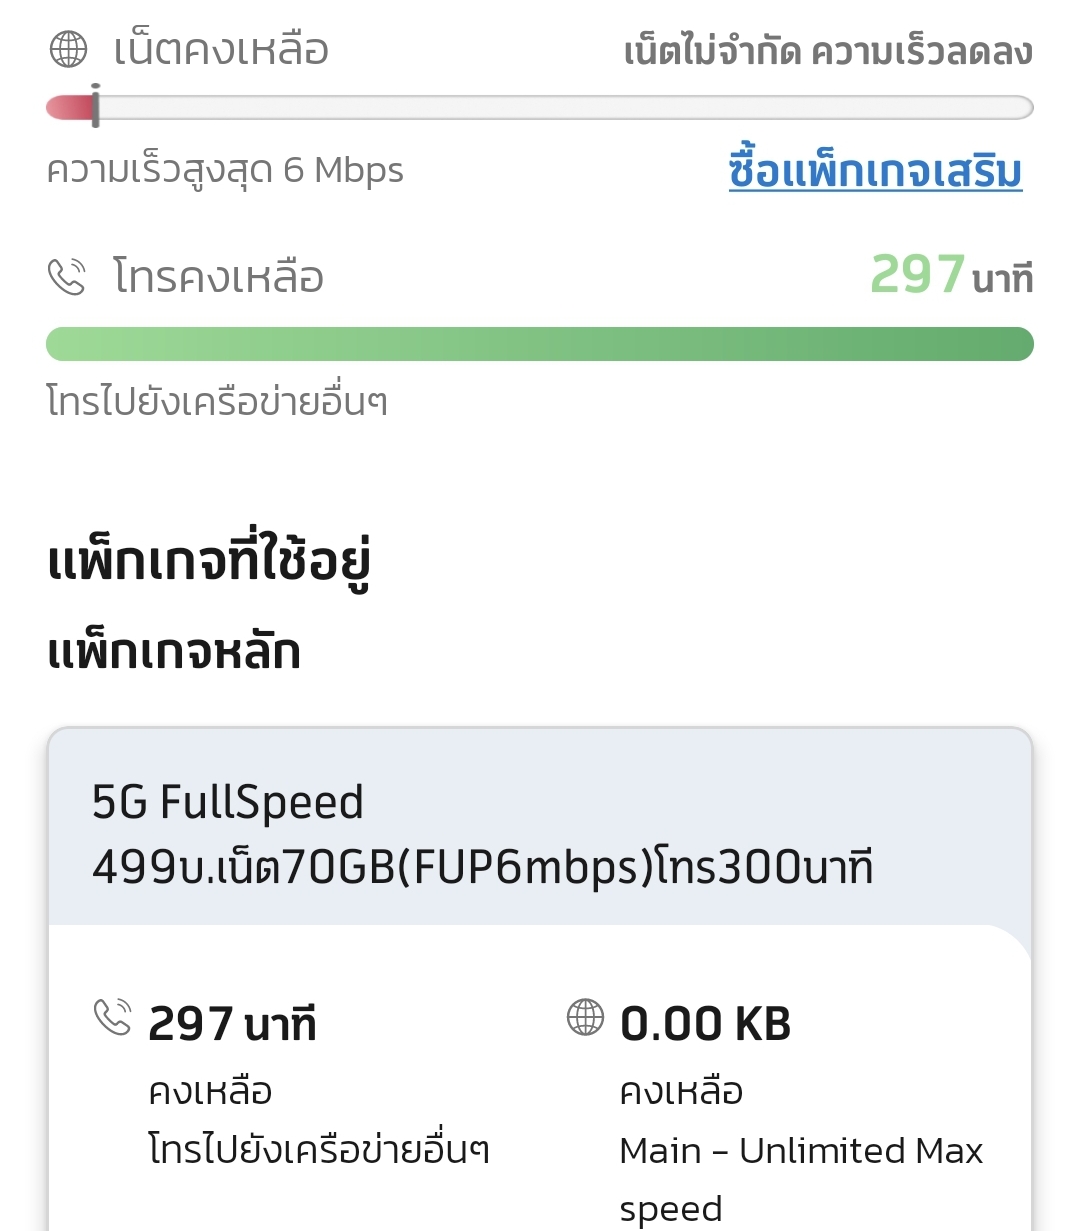The image size is (1080, 1231).
Task: Click the เน็ตไม่จำกัด ความเร็วลดลง status text
Action: coord(828,51)
